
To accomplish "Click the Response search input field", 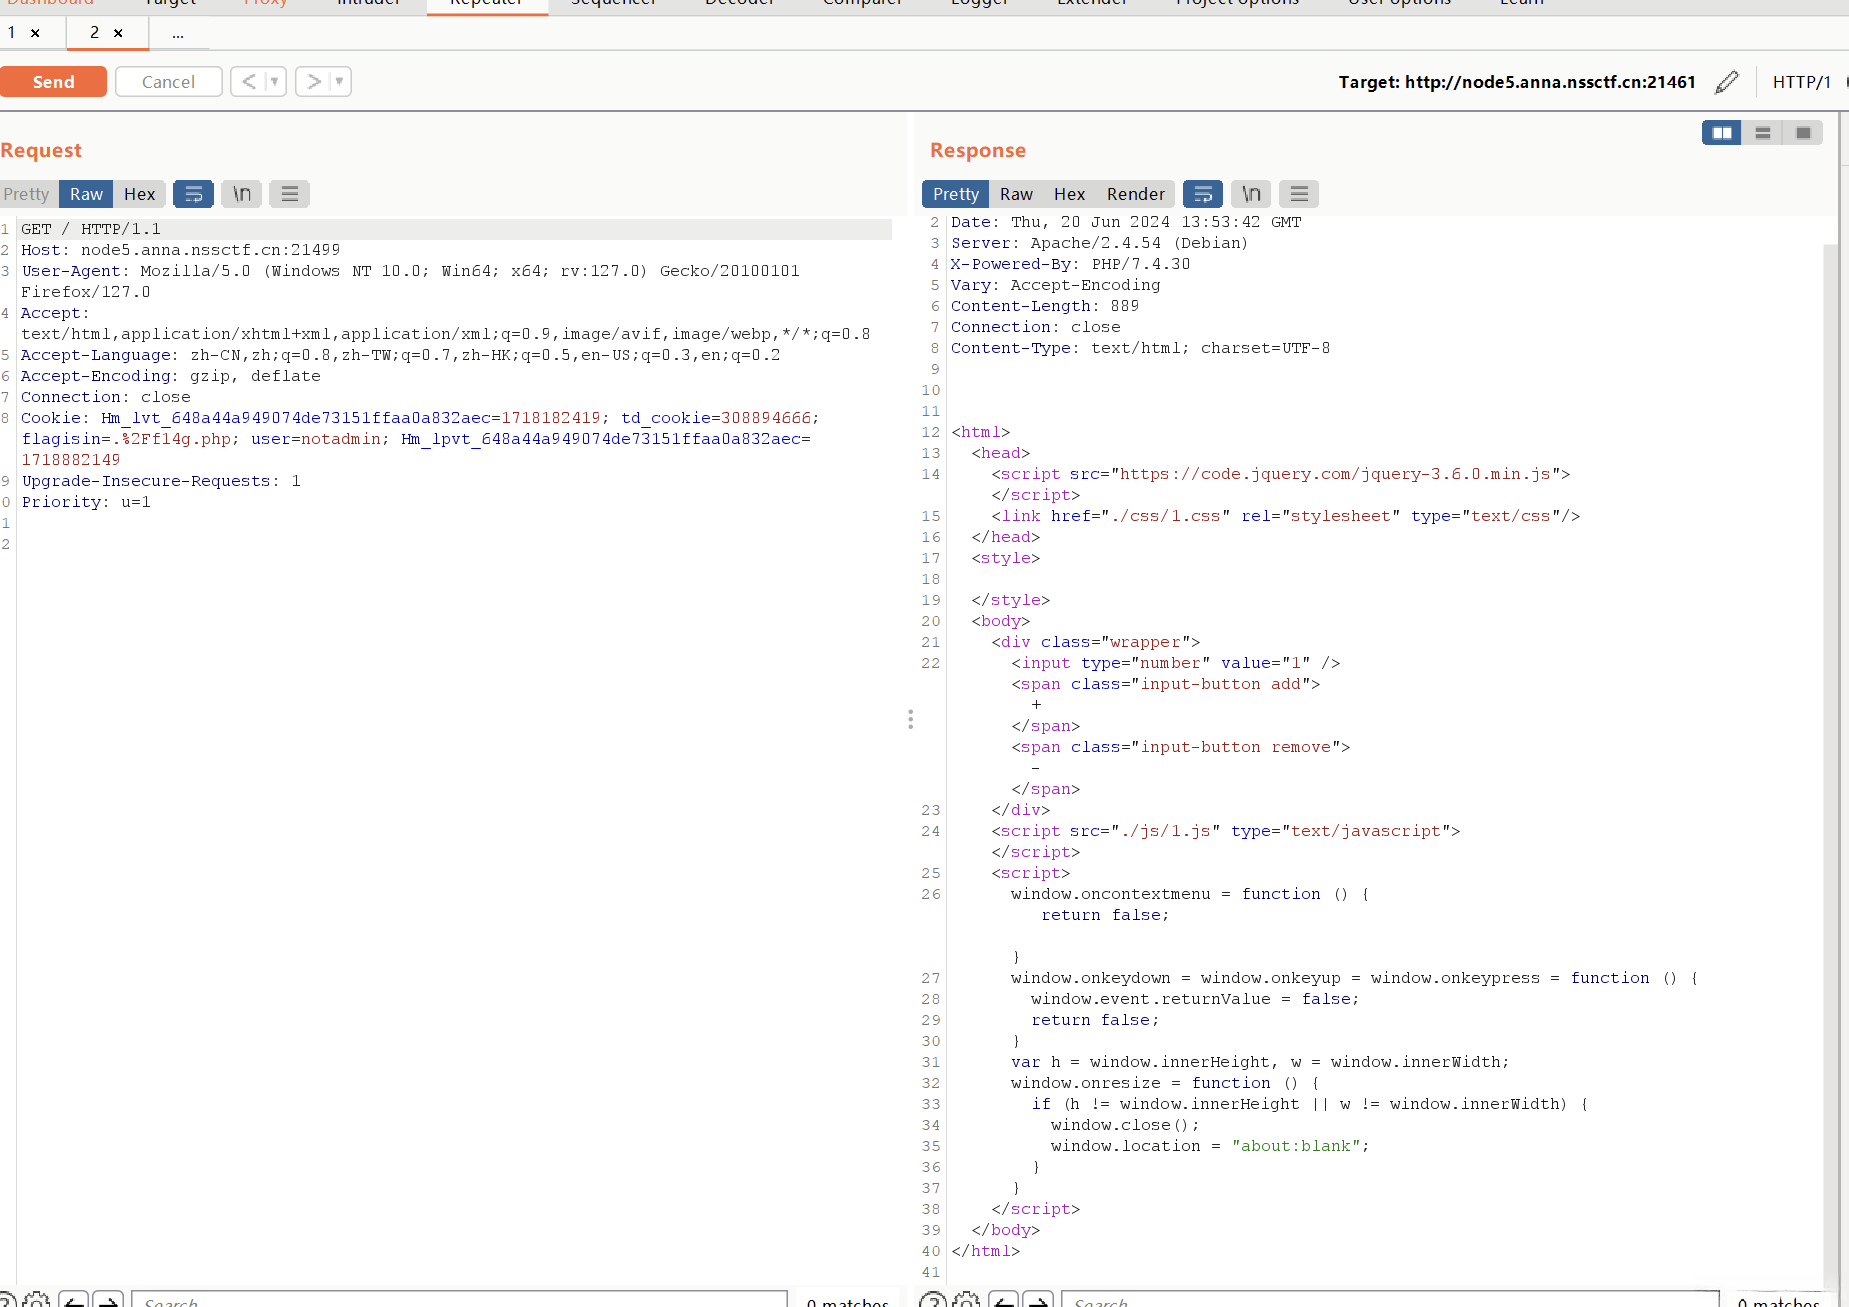I will click(x=1388, y=1300).
